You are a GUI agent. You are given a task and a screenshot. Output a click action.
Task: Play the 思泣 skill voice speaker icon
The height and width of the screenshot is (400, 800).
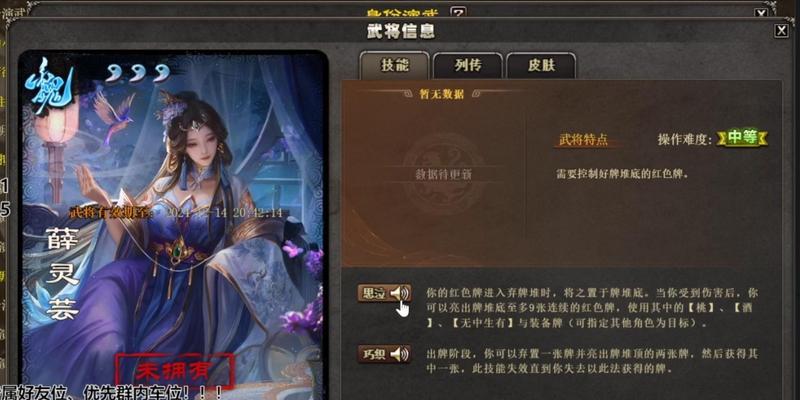tap(400, 293)
